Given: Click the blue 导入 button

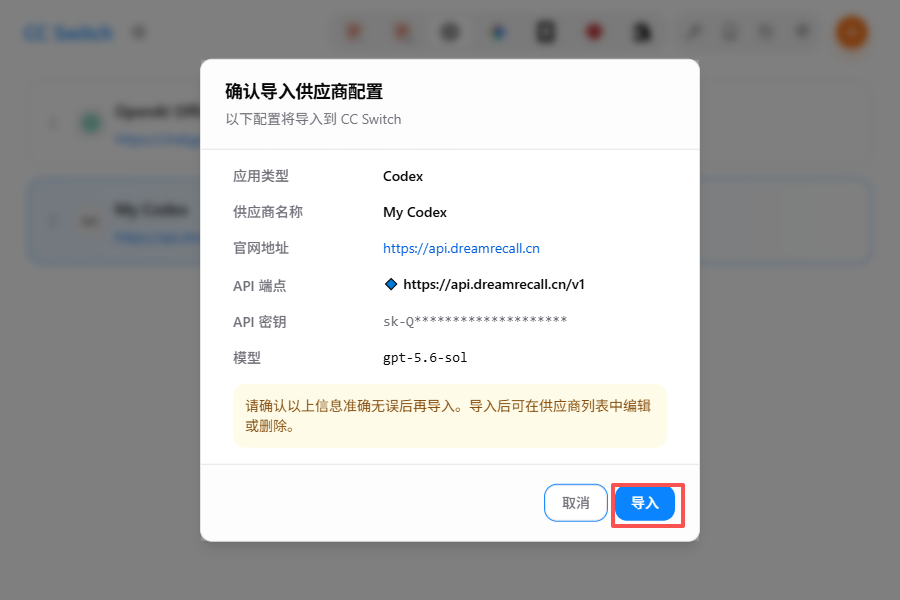Looking at the screenshot, I should (x=645, y=504).
